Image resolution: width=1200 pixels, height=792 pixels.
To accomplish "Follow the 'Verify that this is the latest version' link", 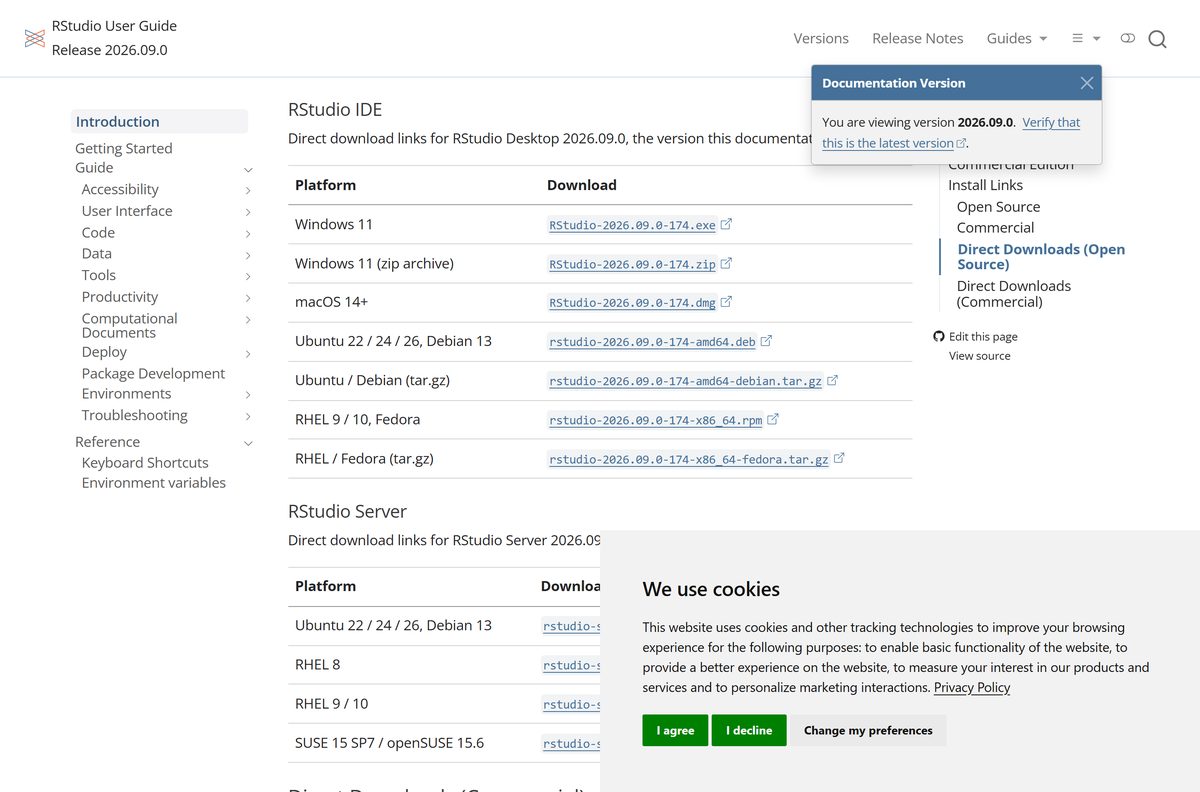I will (951, 132).
